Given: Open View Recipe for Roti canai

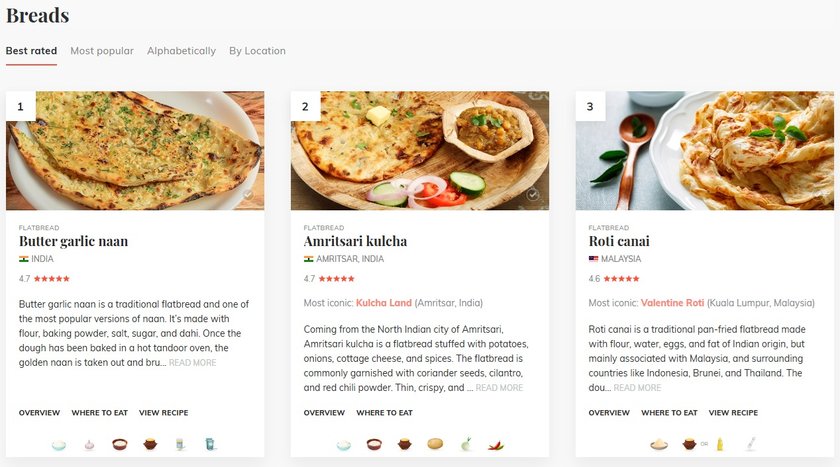Looking at the screenshot, I should [x=733, y=413].
